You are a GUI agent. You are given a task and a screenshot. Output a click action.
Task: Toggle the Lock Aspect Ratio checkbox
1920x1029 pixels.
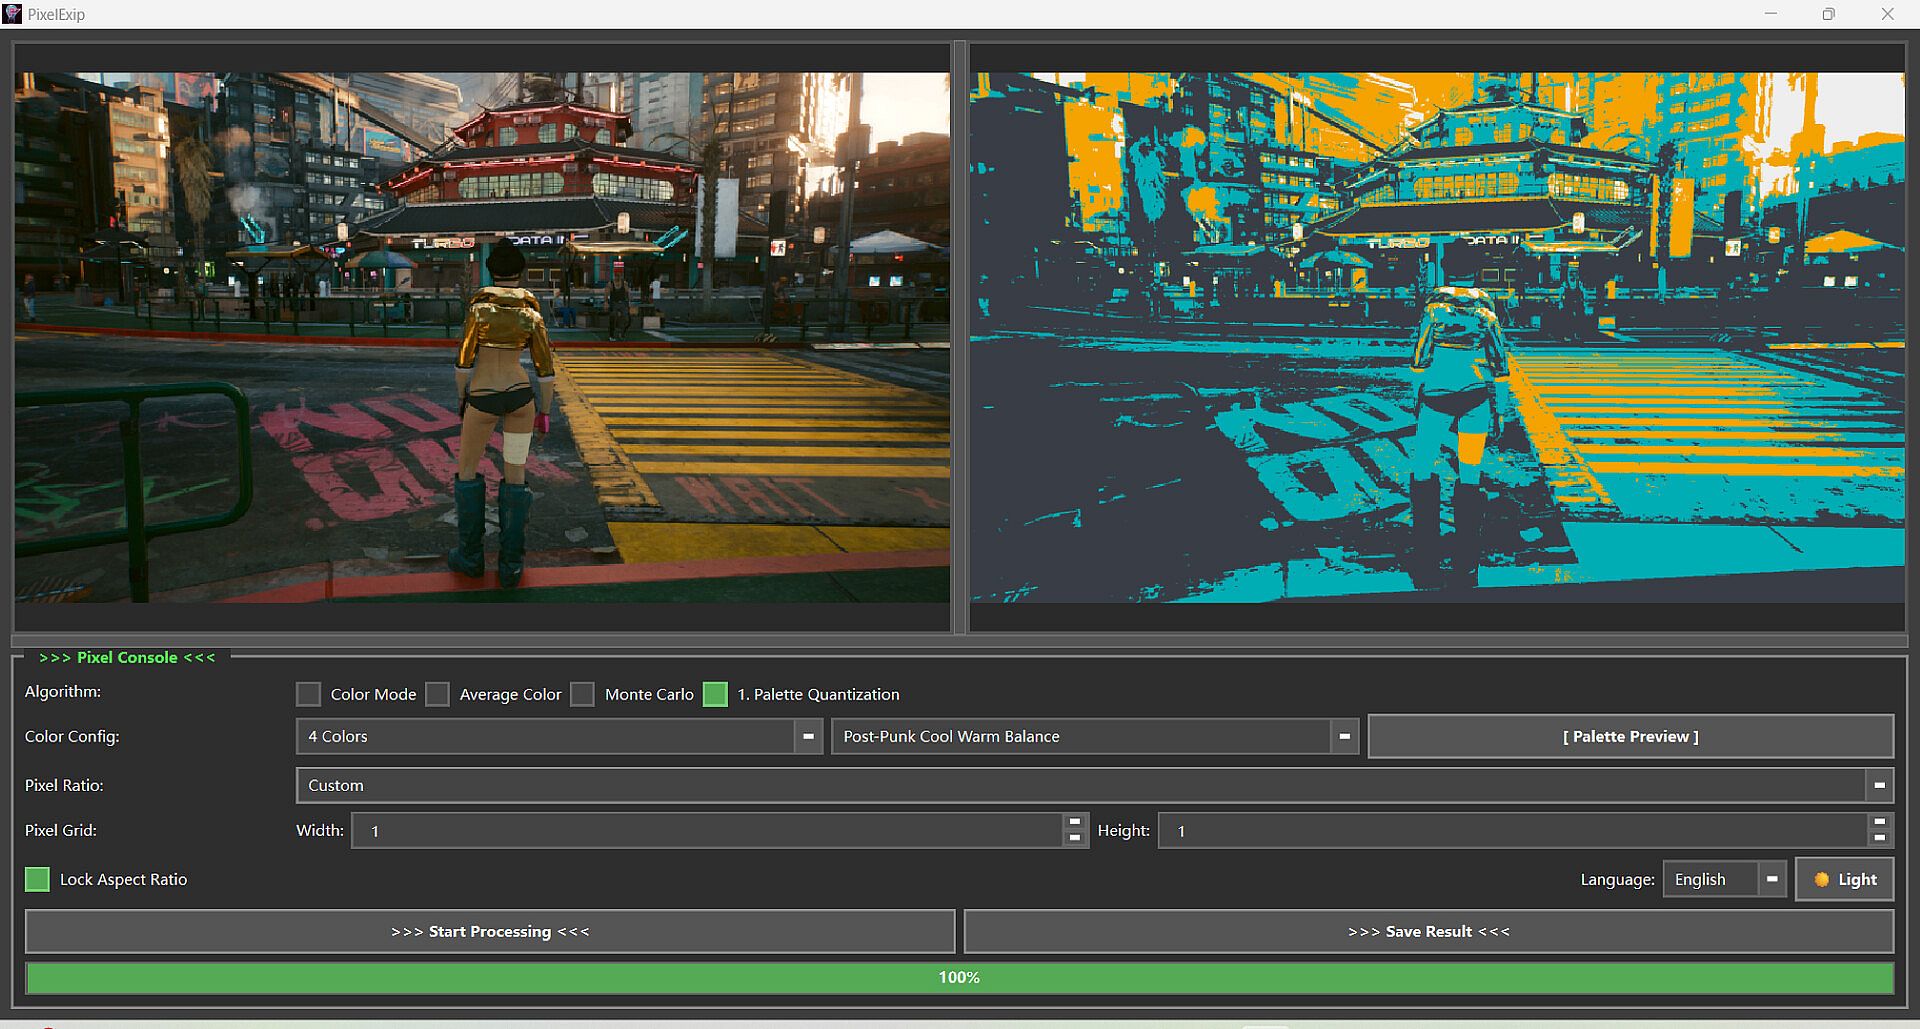coord(37,880)
